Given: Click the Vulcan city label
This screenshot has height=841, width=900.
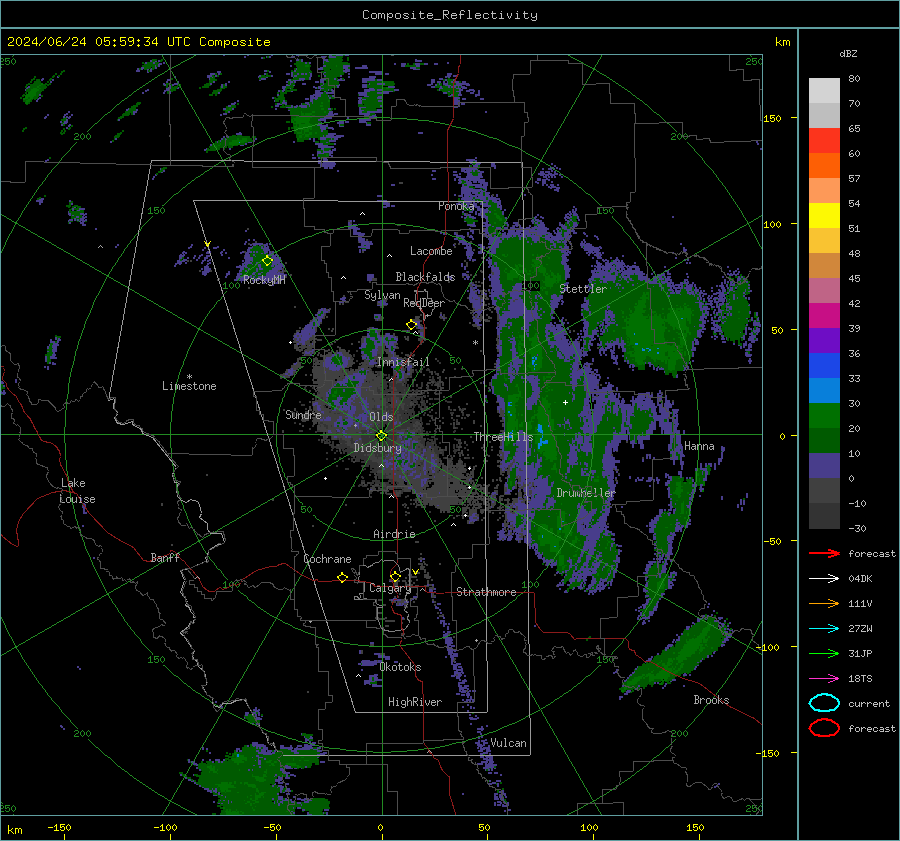Looking at the screenshot, I should pos(508,743).
